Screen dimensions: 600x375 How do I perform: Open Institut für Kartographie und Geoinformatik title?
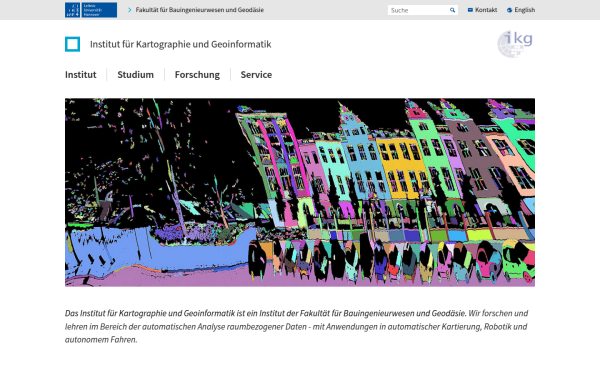[x=180, y=44]
